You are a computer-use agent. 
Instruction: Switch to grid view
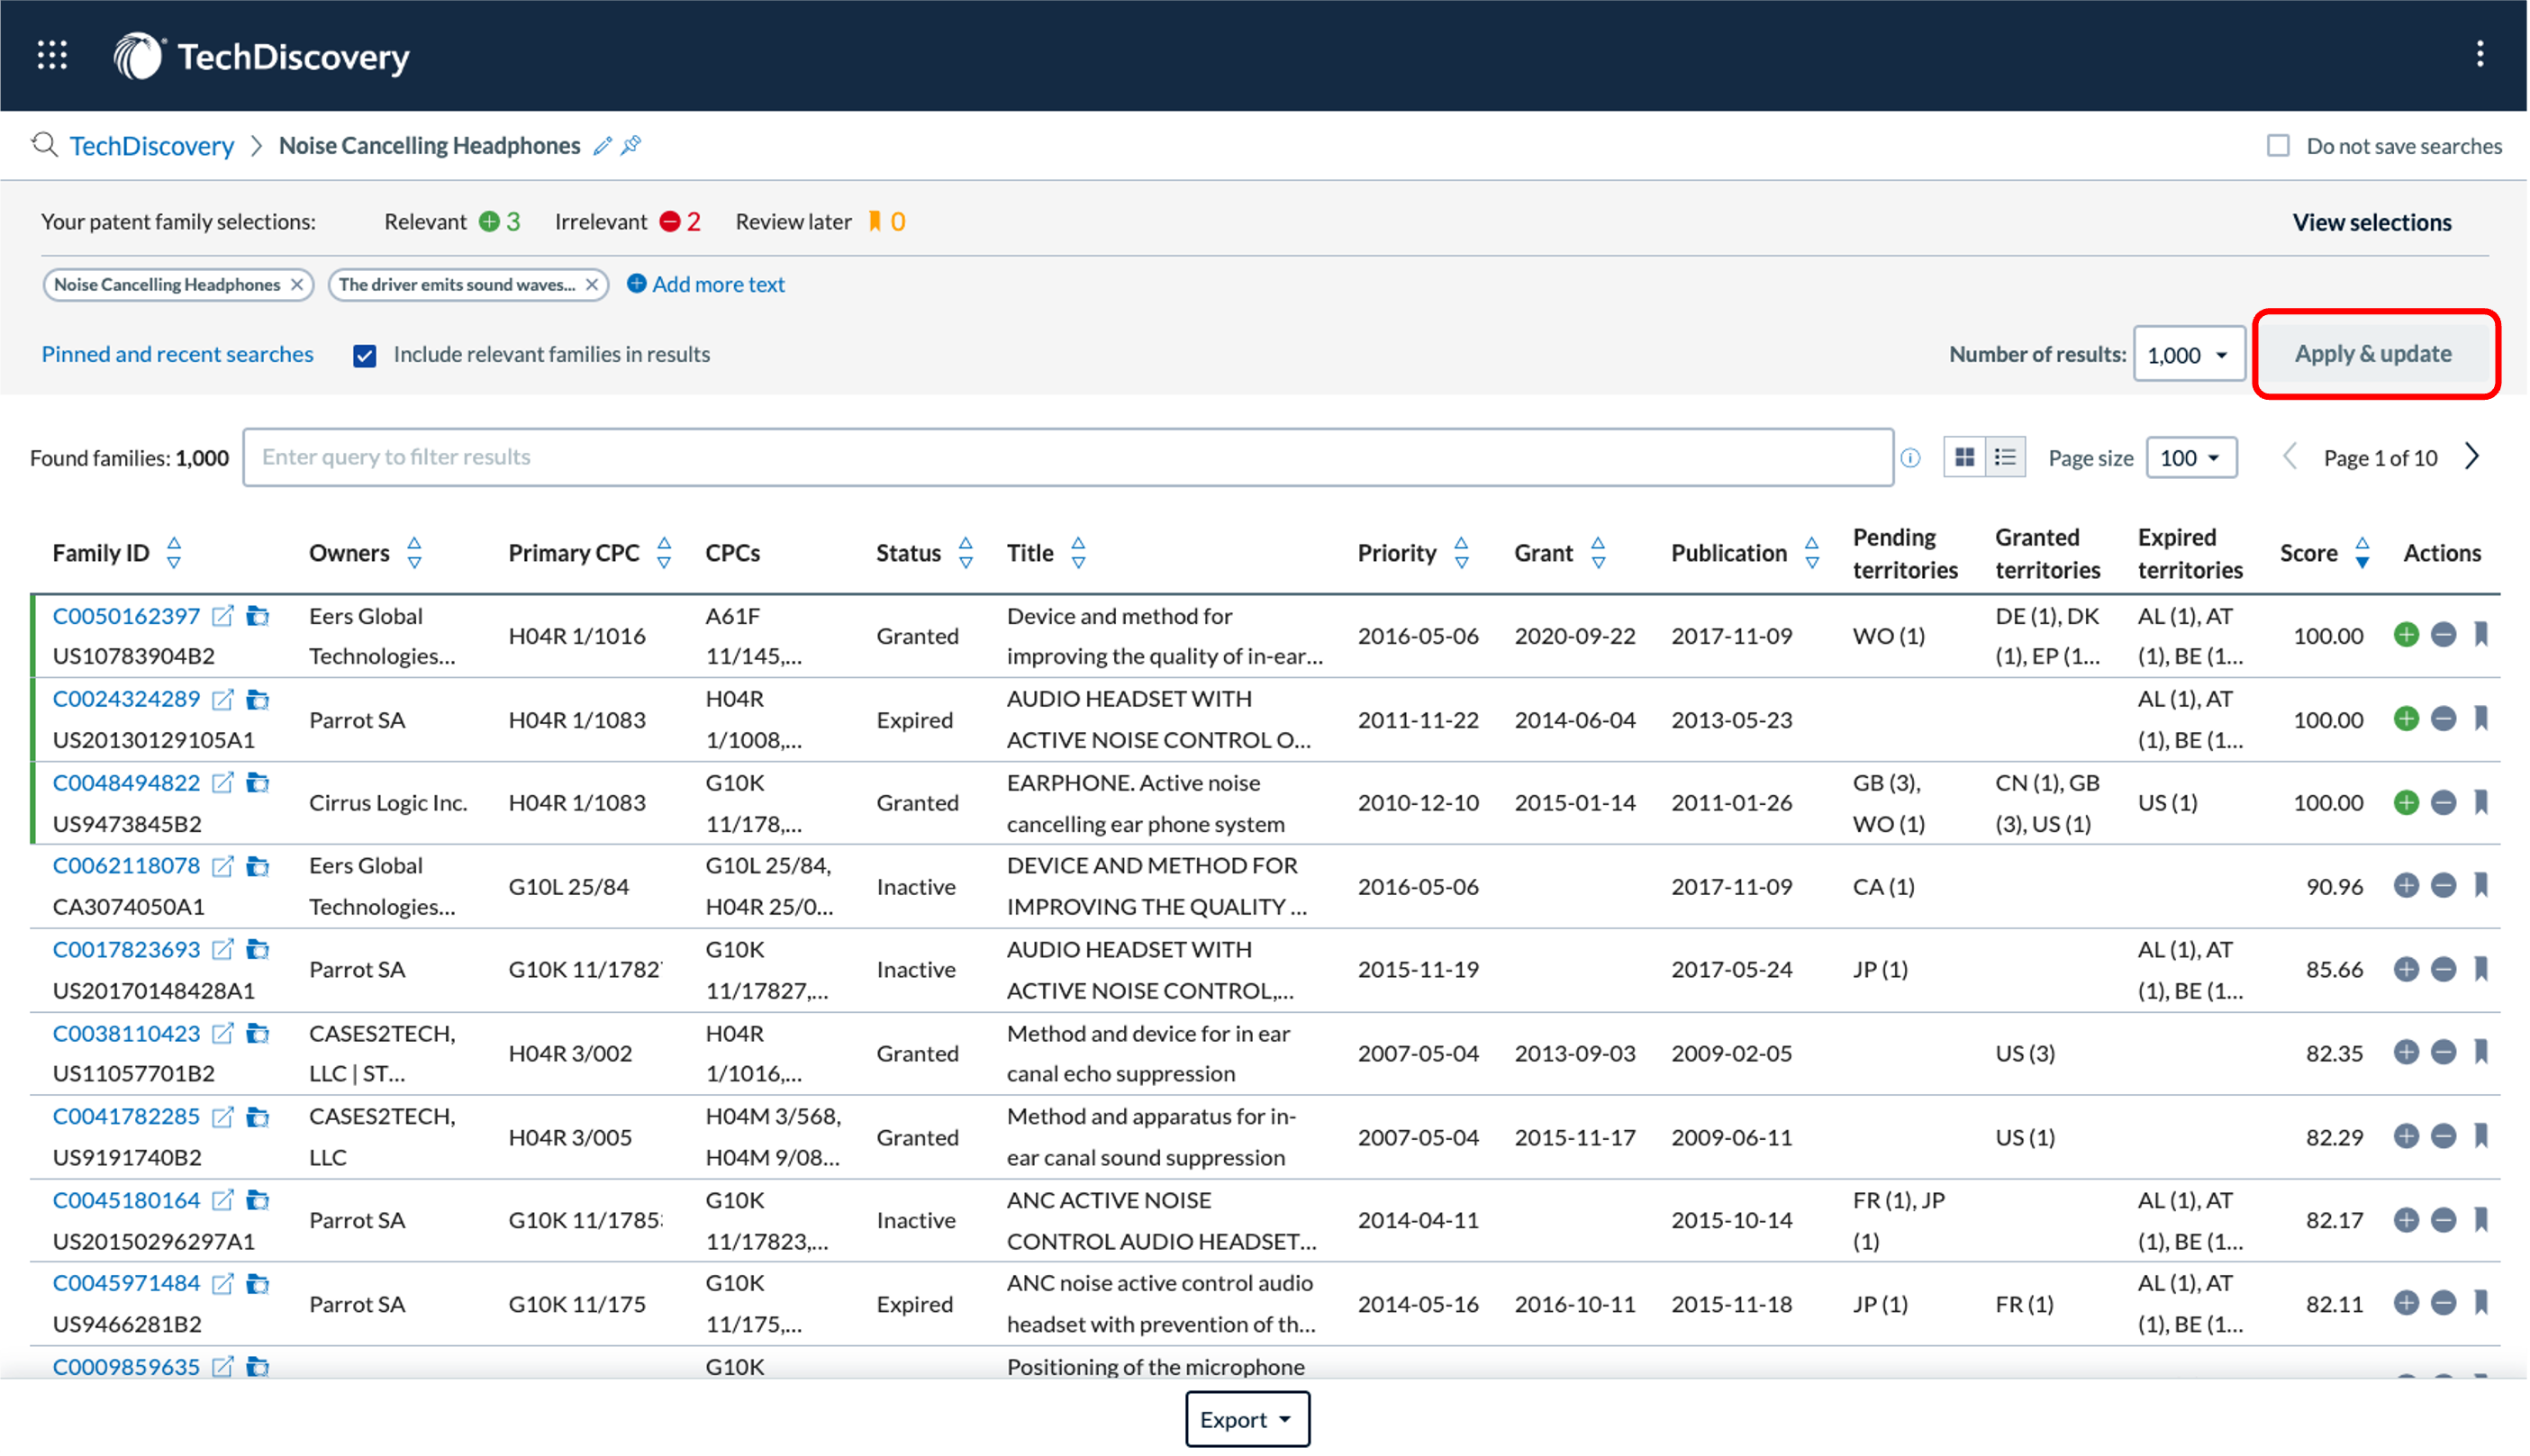(1964, 458)
